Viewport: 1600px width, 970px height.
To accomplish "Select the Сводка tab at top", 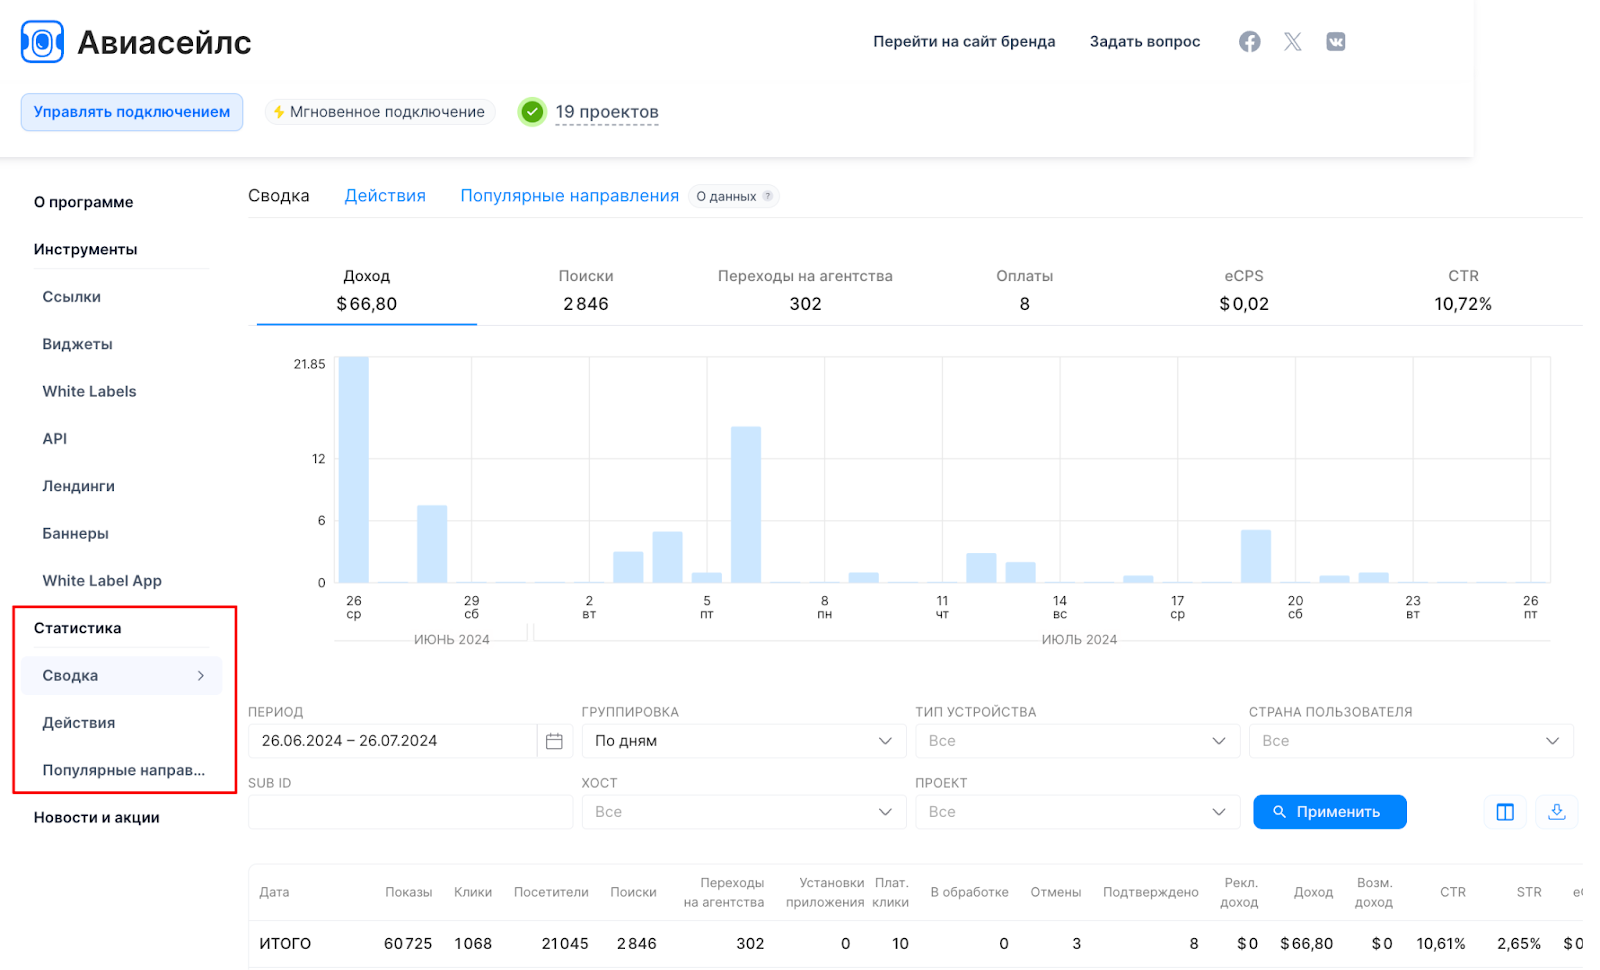I will click(x=279, y=196).
